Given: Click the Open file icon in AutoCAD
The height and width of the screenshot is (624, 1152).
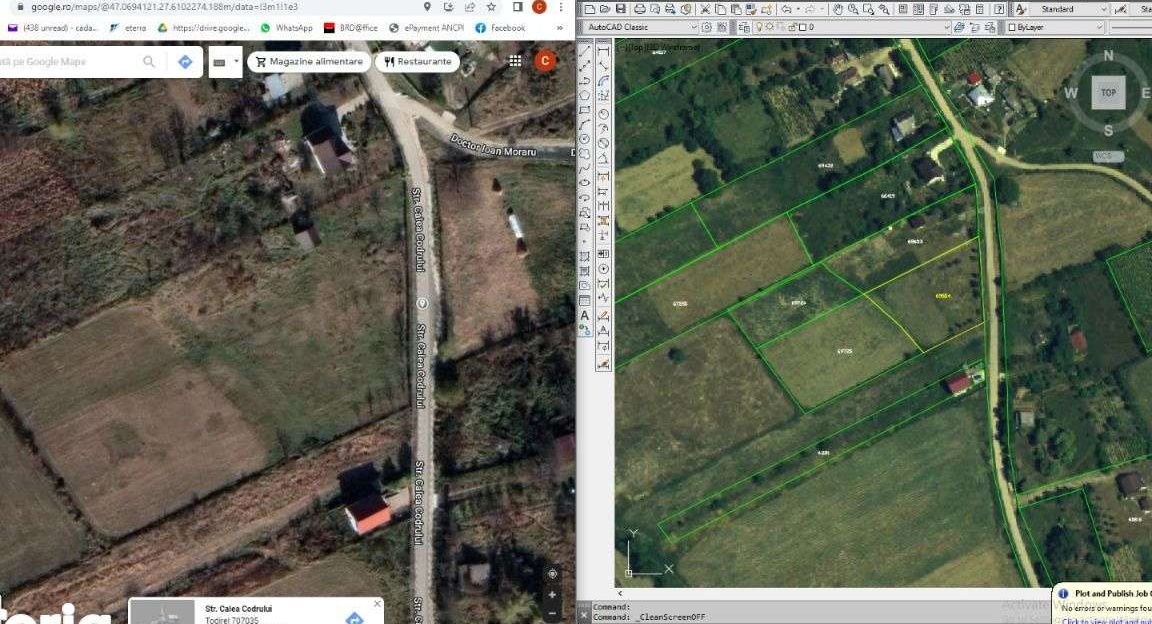Looking at the screenshot, I should coord(605,9).
